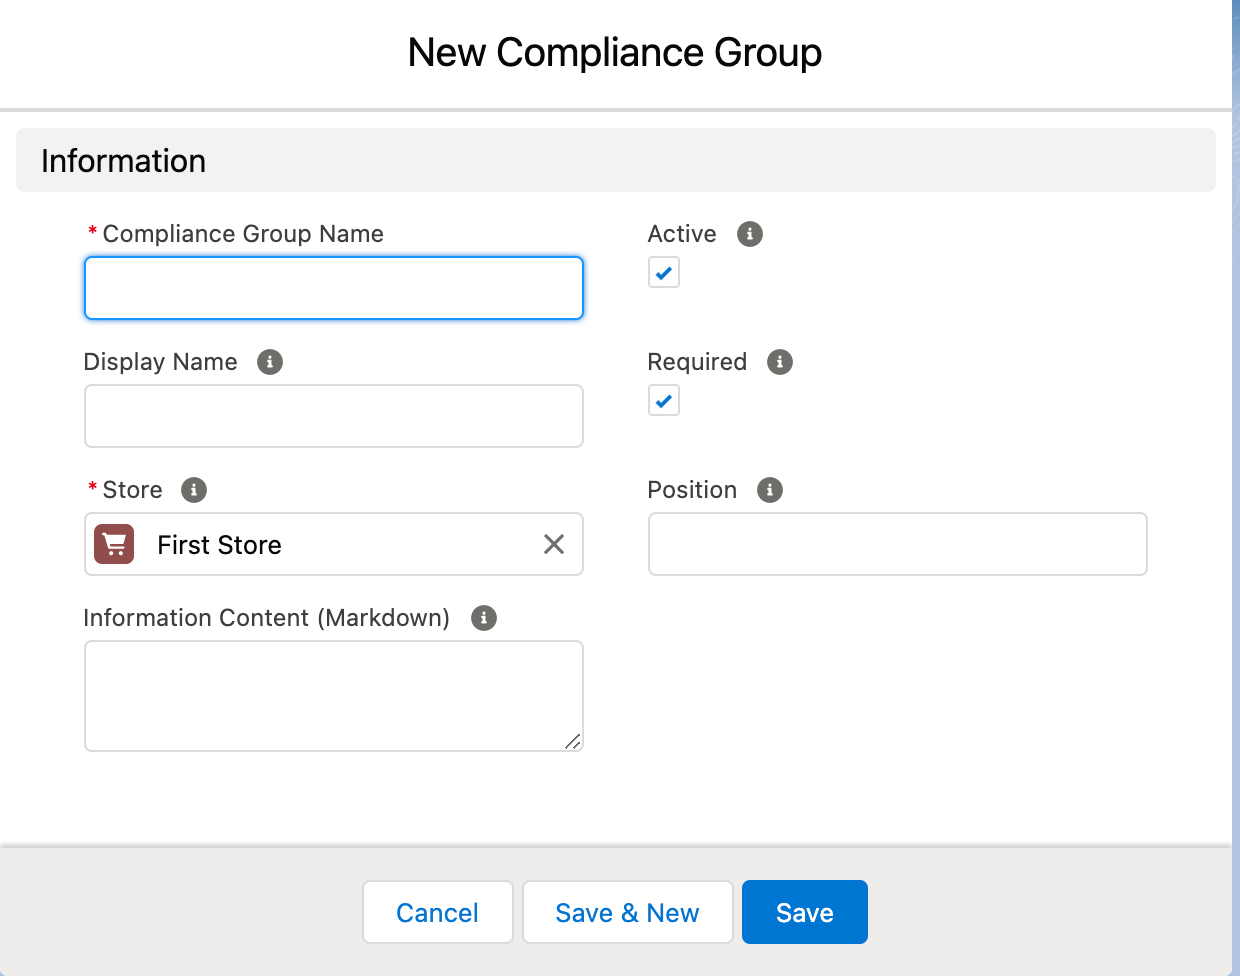
Task: Save the new Compliance Group
Action: (804, 911)
